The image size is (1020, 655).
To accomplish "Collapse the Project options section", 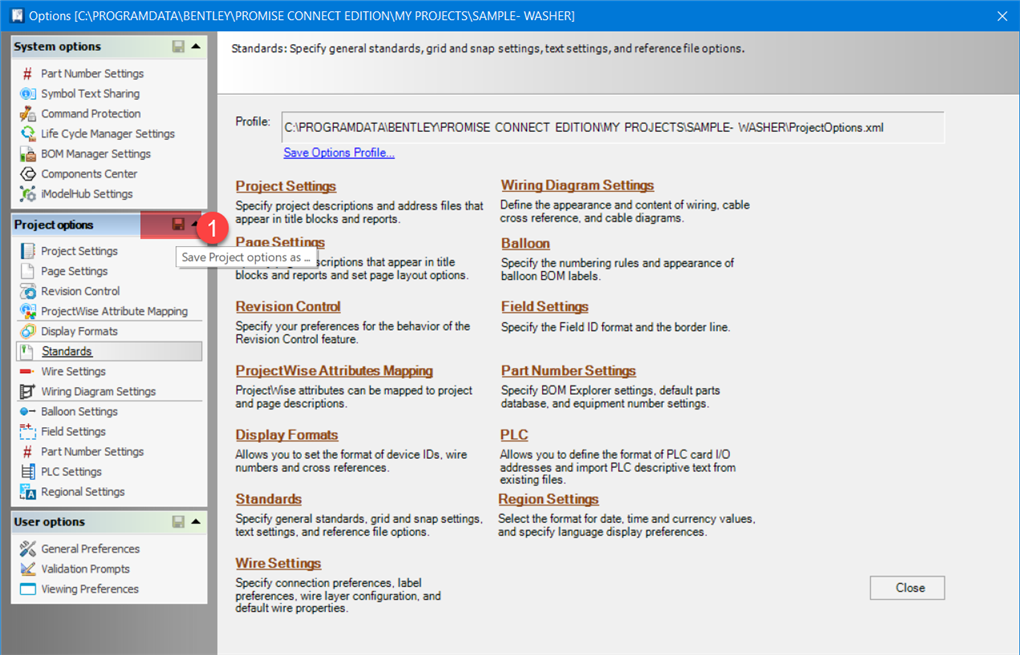I will pyautogui.click(x=196, y=224).
